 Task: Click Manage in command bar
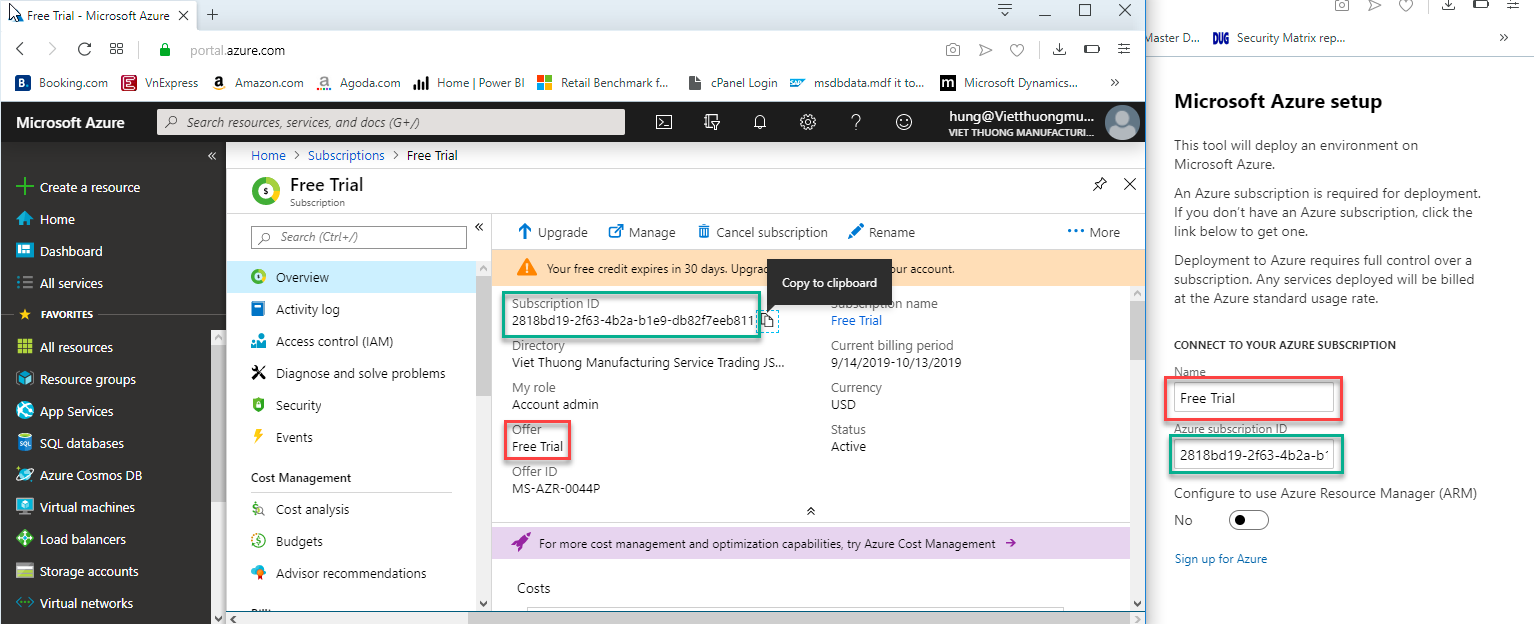[x=642, y=232]
